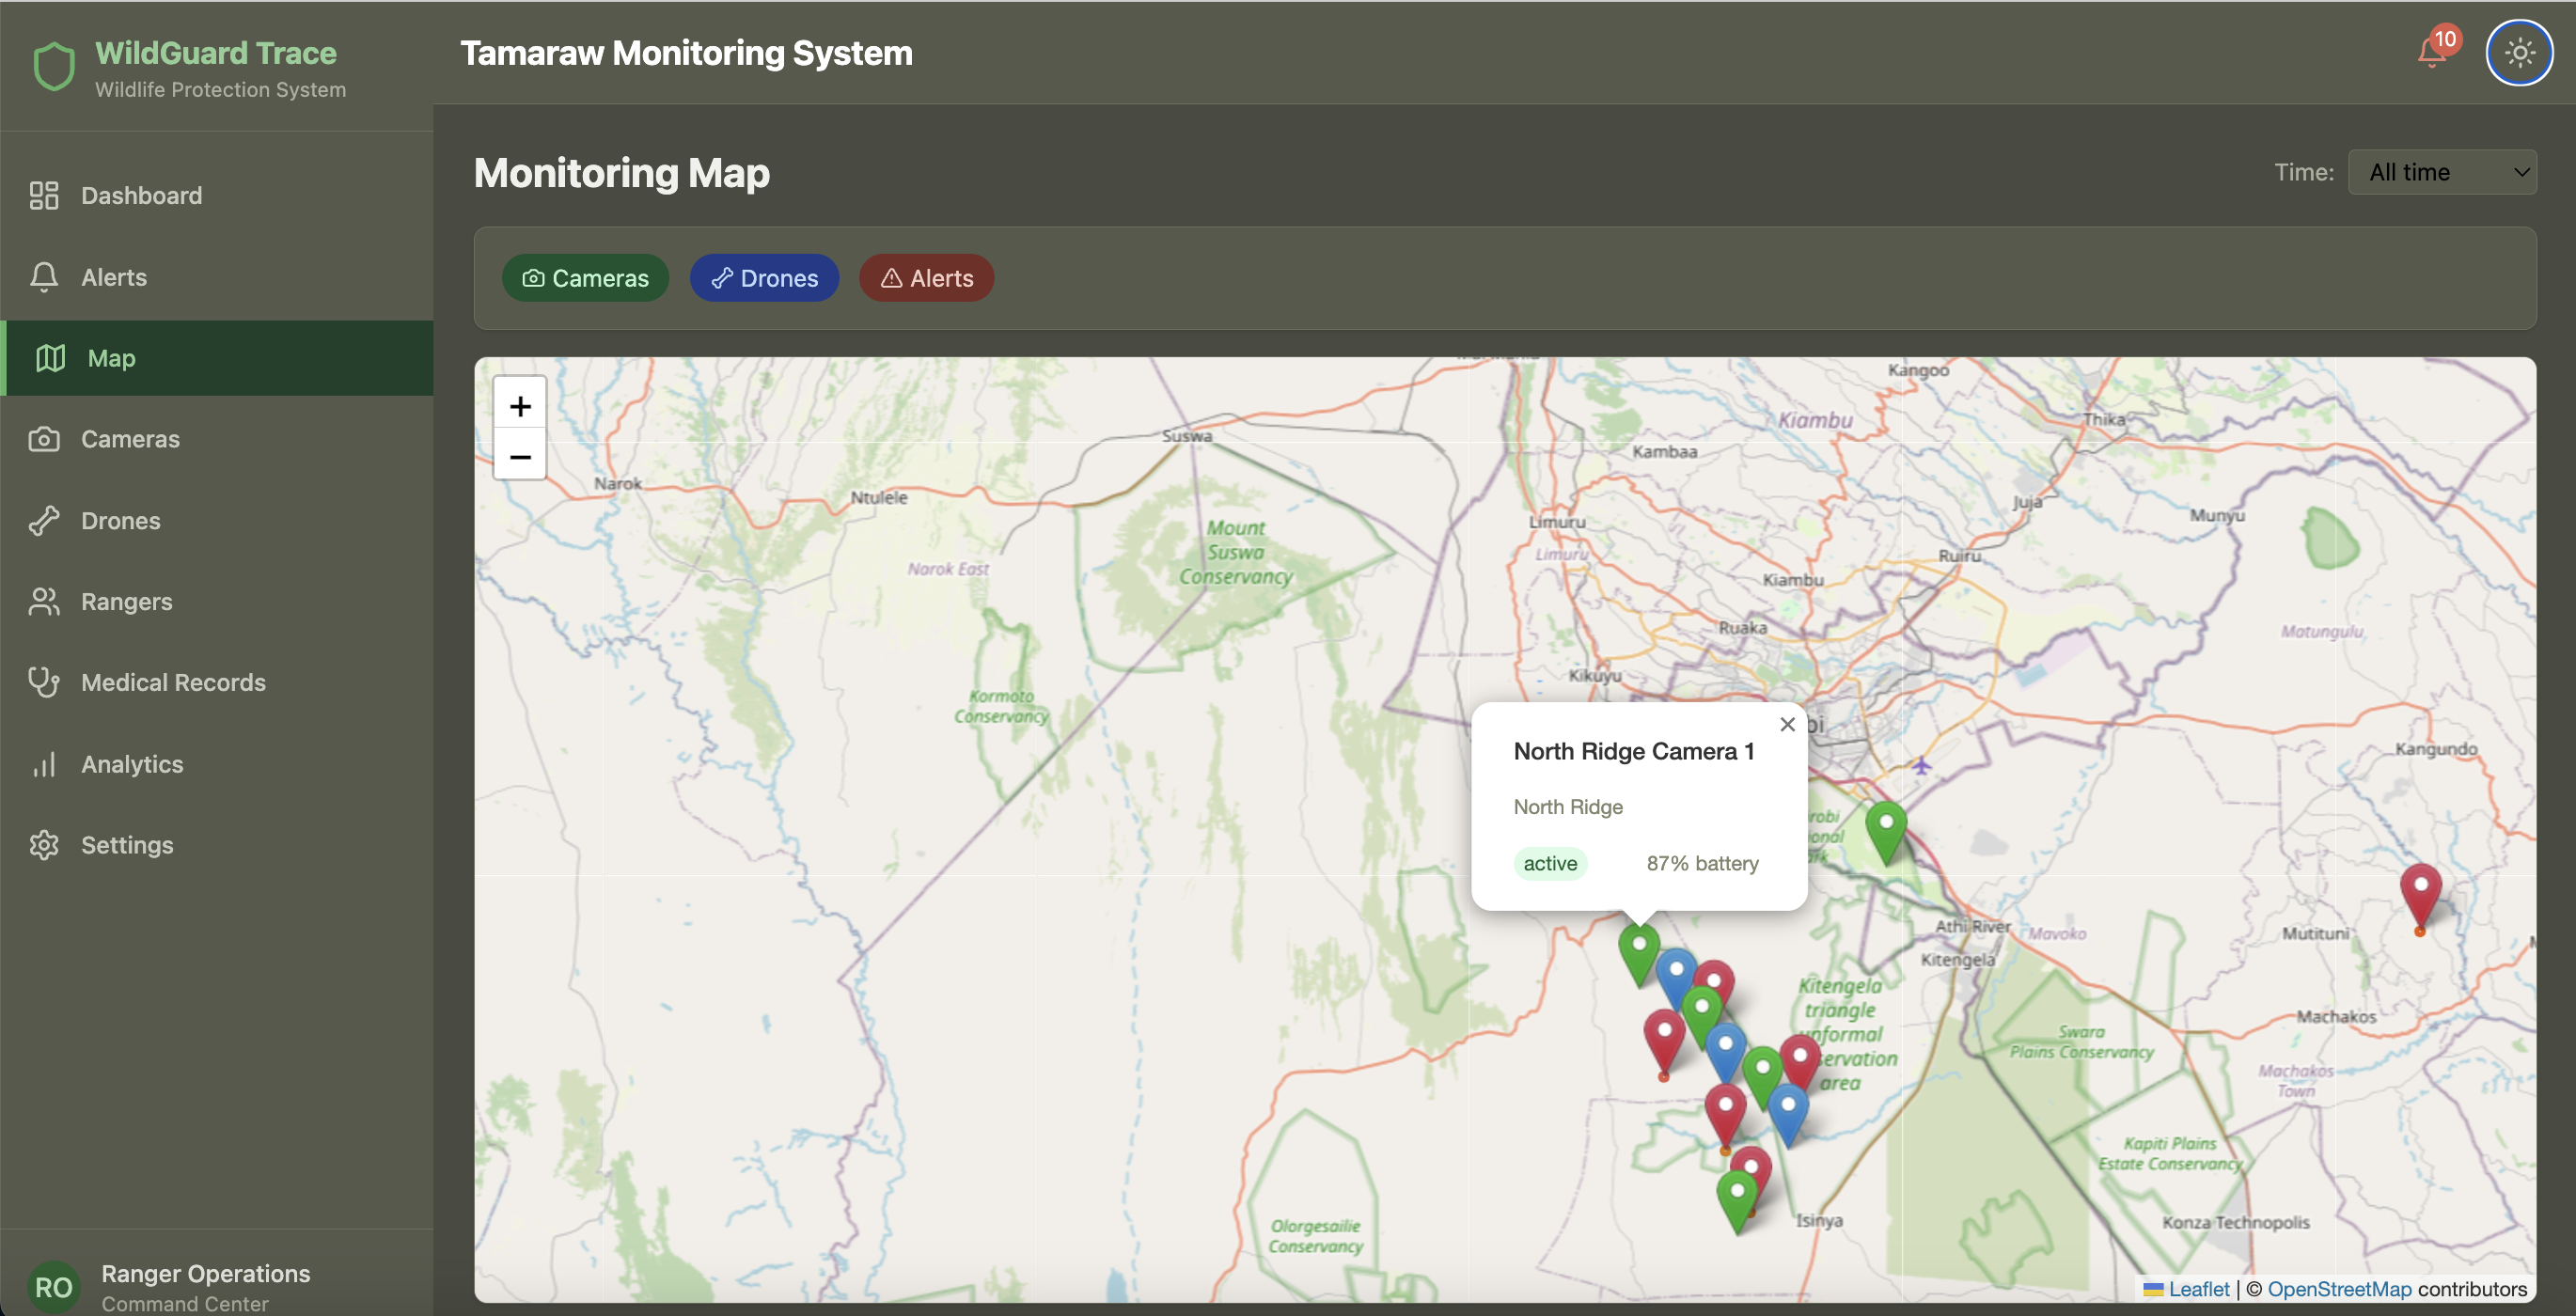Click the notification bell icon
The width and height of the screenshot is (2576, 1316).
[x=2431, y=52]
